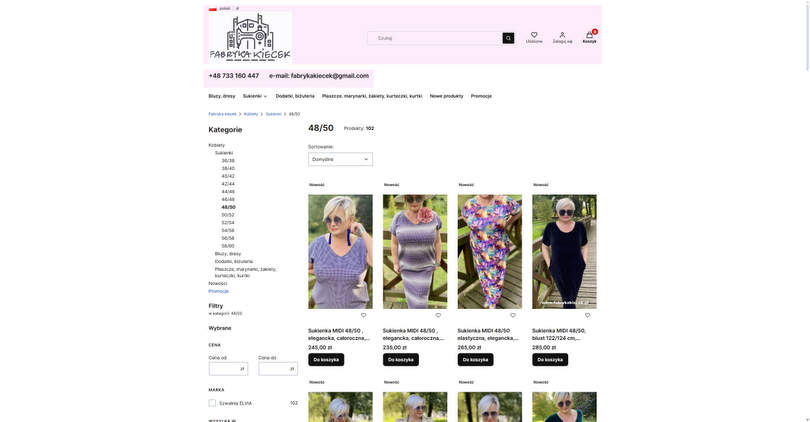Open the favorites heart icon in header
Screen dimensions: 810x422
click(x=534, y=35)
